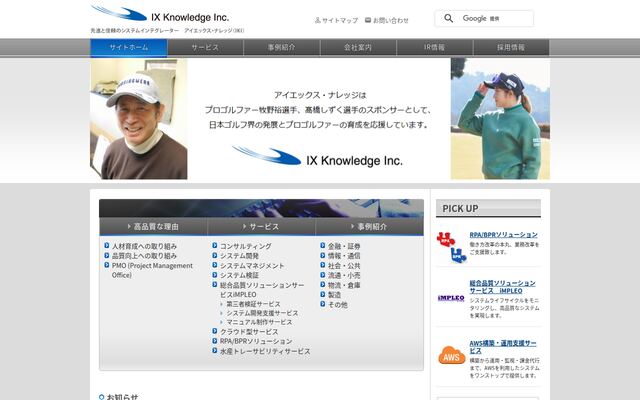Click the photo of the male golfer
Image resolution: width=640 pixels, height=400 pixels.
[x=139, y=119]
